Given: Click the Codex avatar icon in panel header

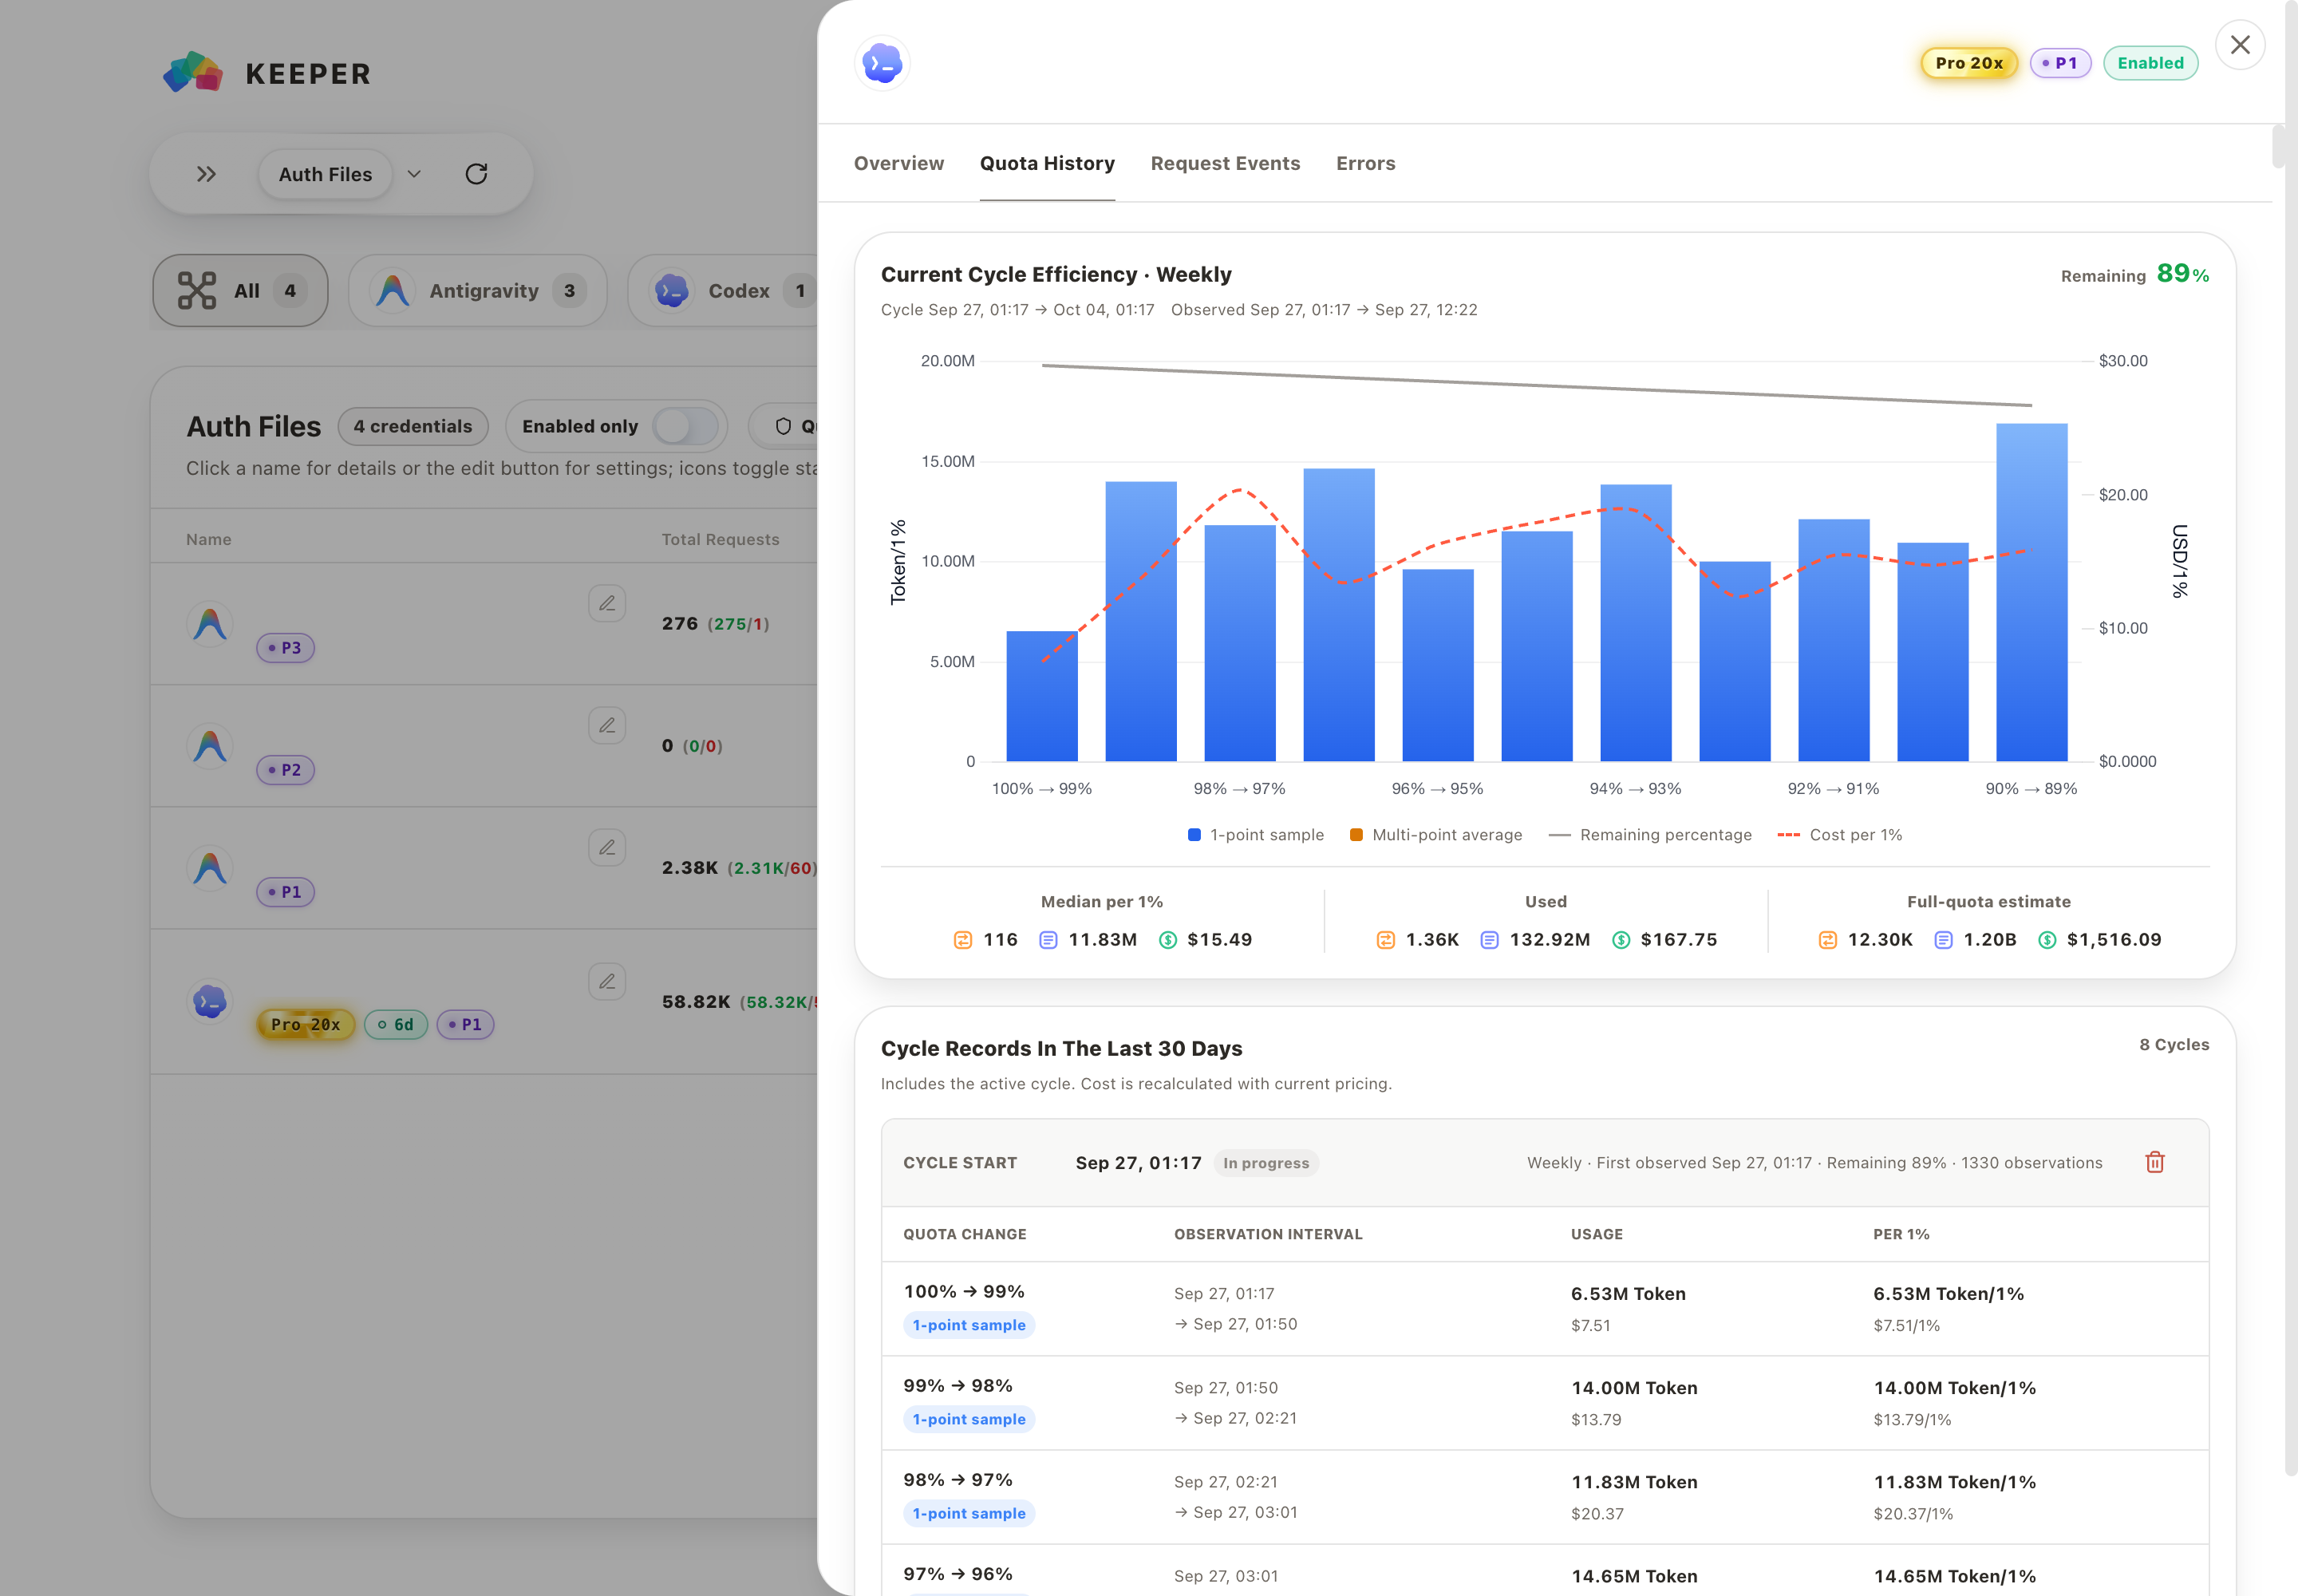Looking at the screenshot, I should pyautogui.click(x=883, y=64).
